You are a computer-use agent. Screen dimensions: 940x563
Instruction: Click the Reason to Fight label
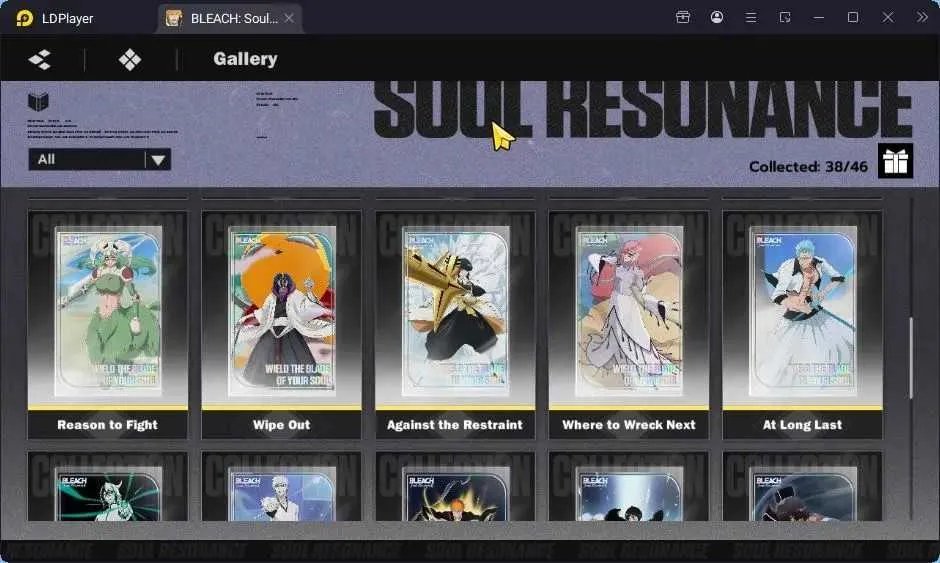tap(107, 425)
